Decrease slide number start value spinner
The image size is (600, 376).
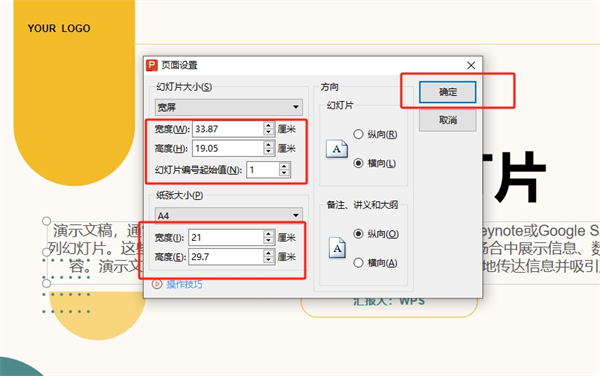284,173
